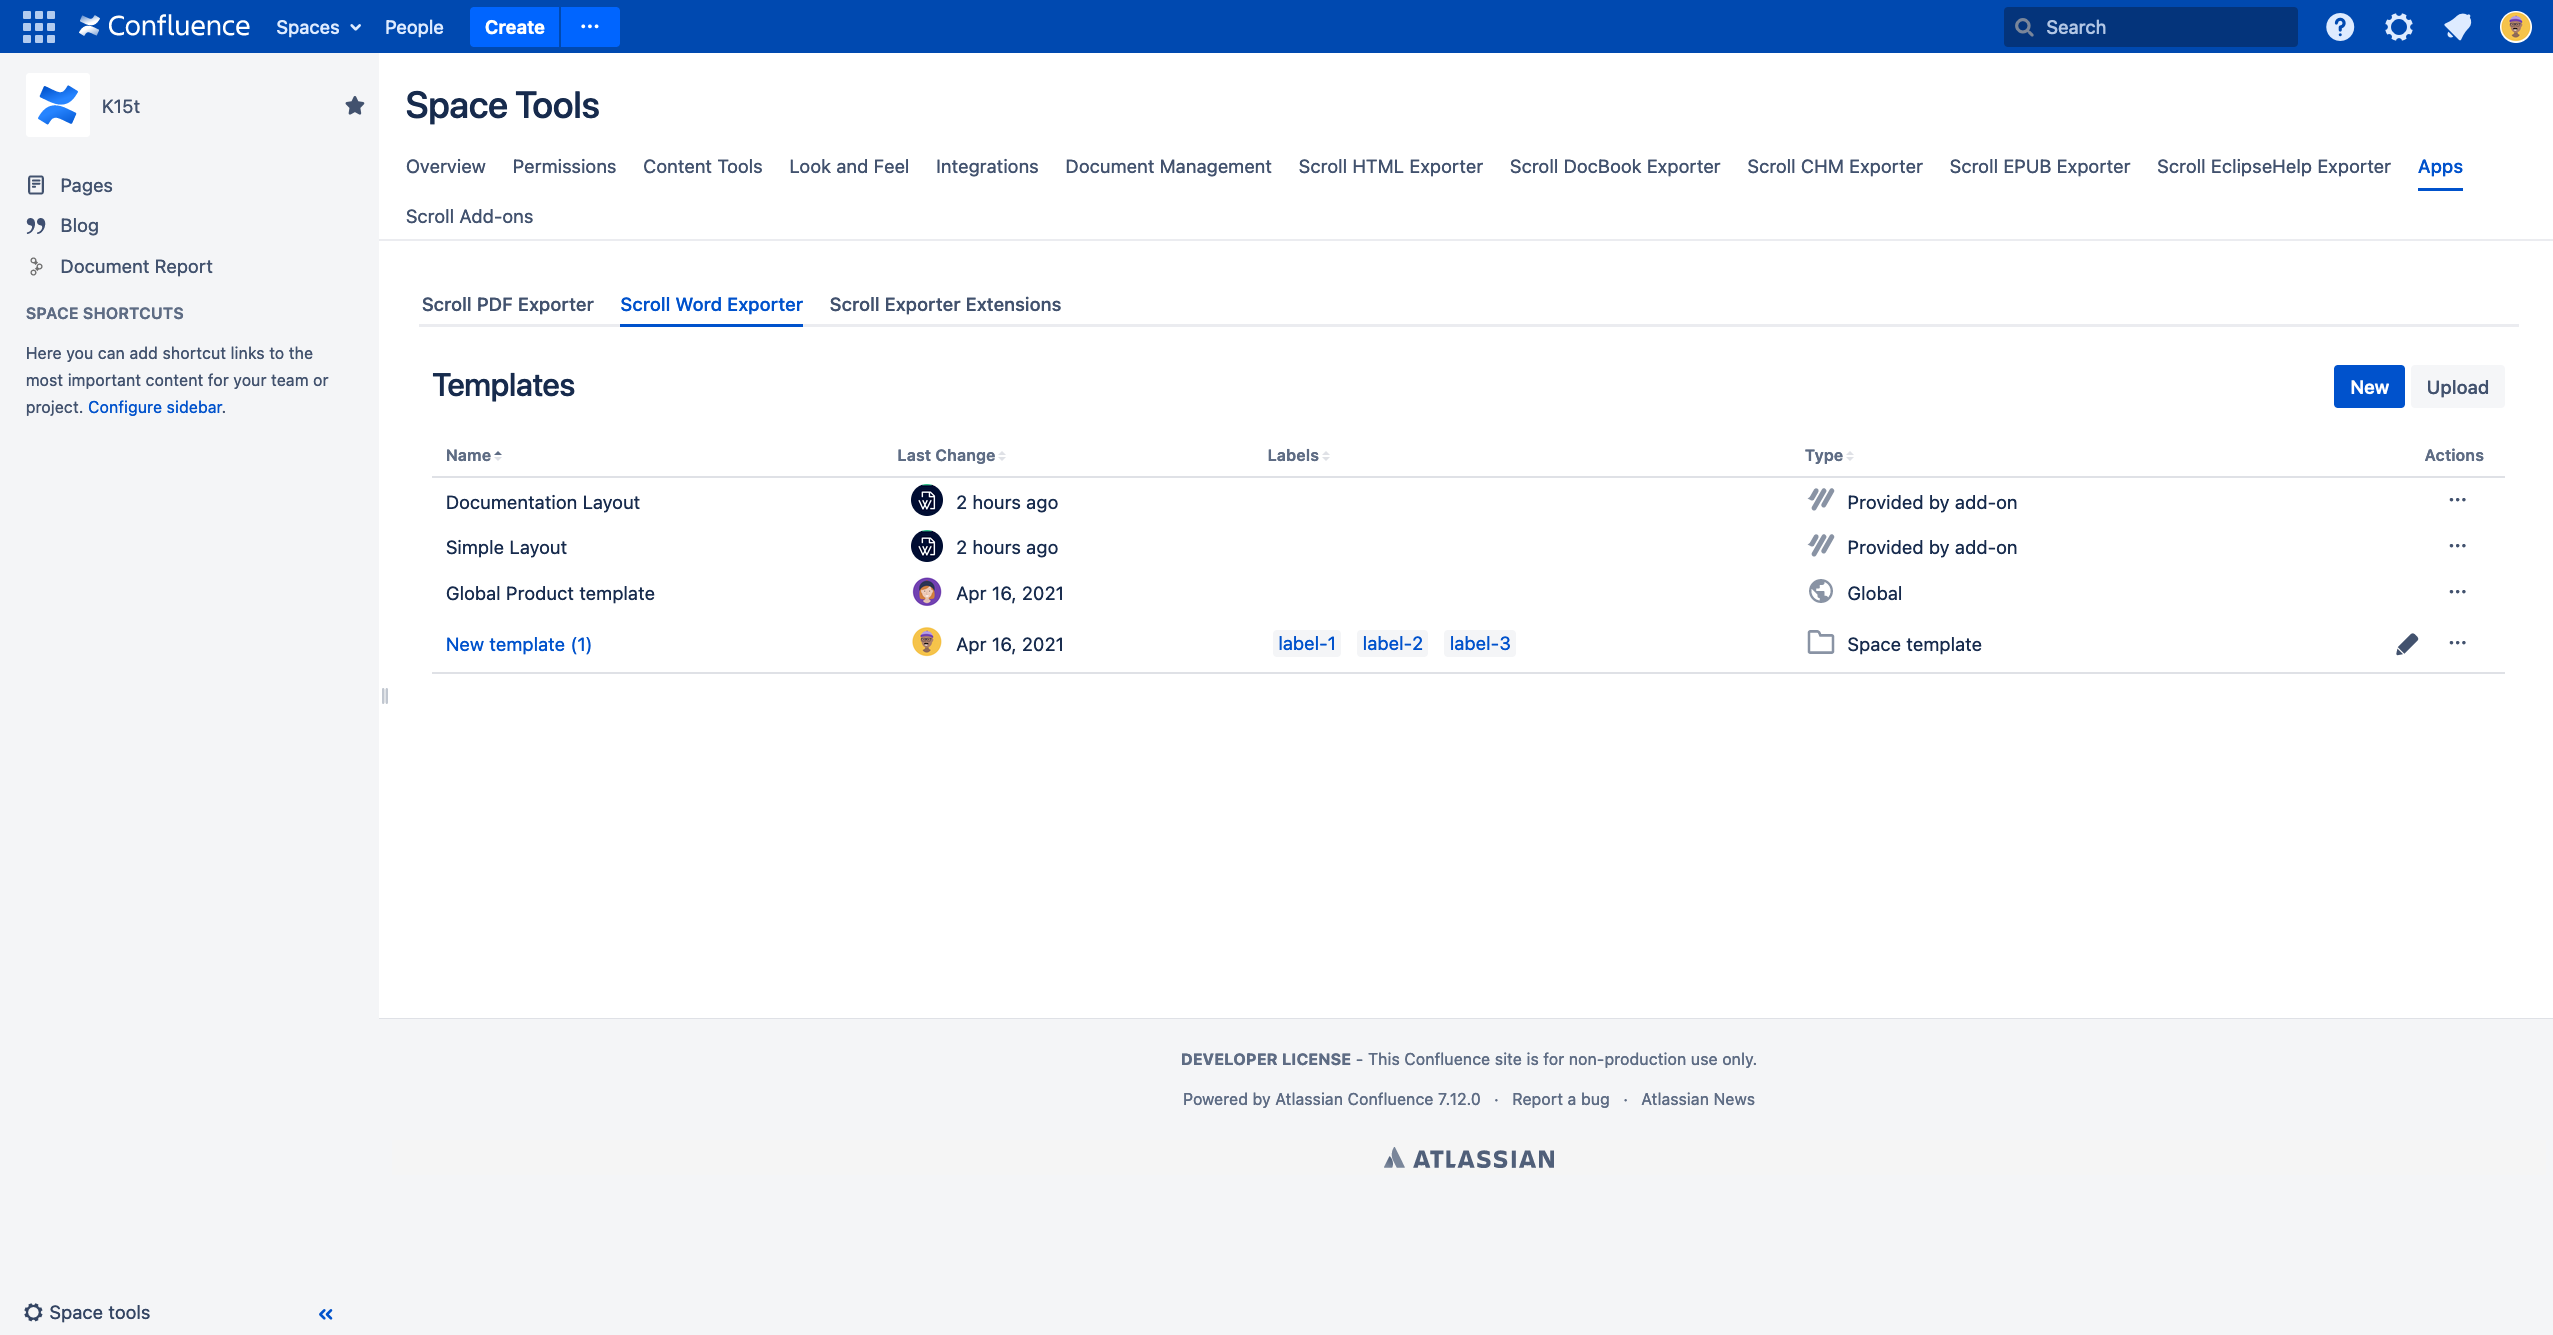Click the New template button
The image size is (2553, 1335).
pos(2368,387)
